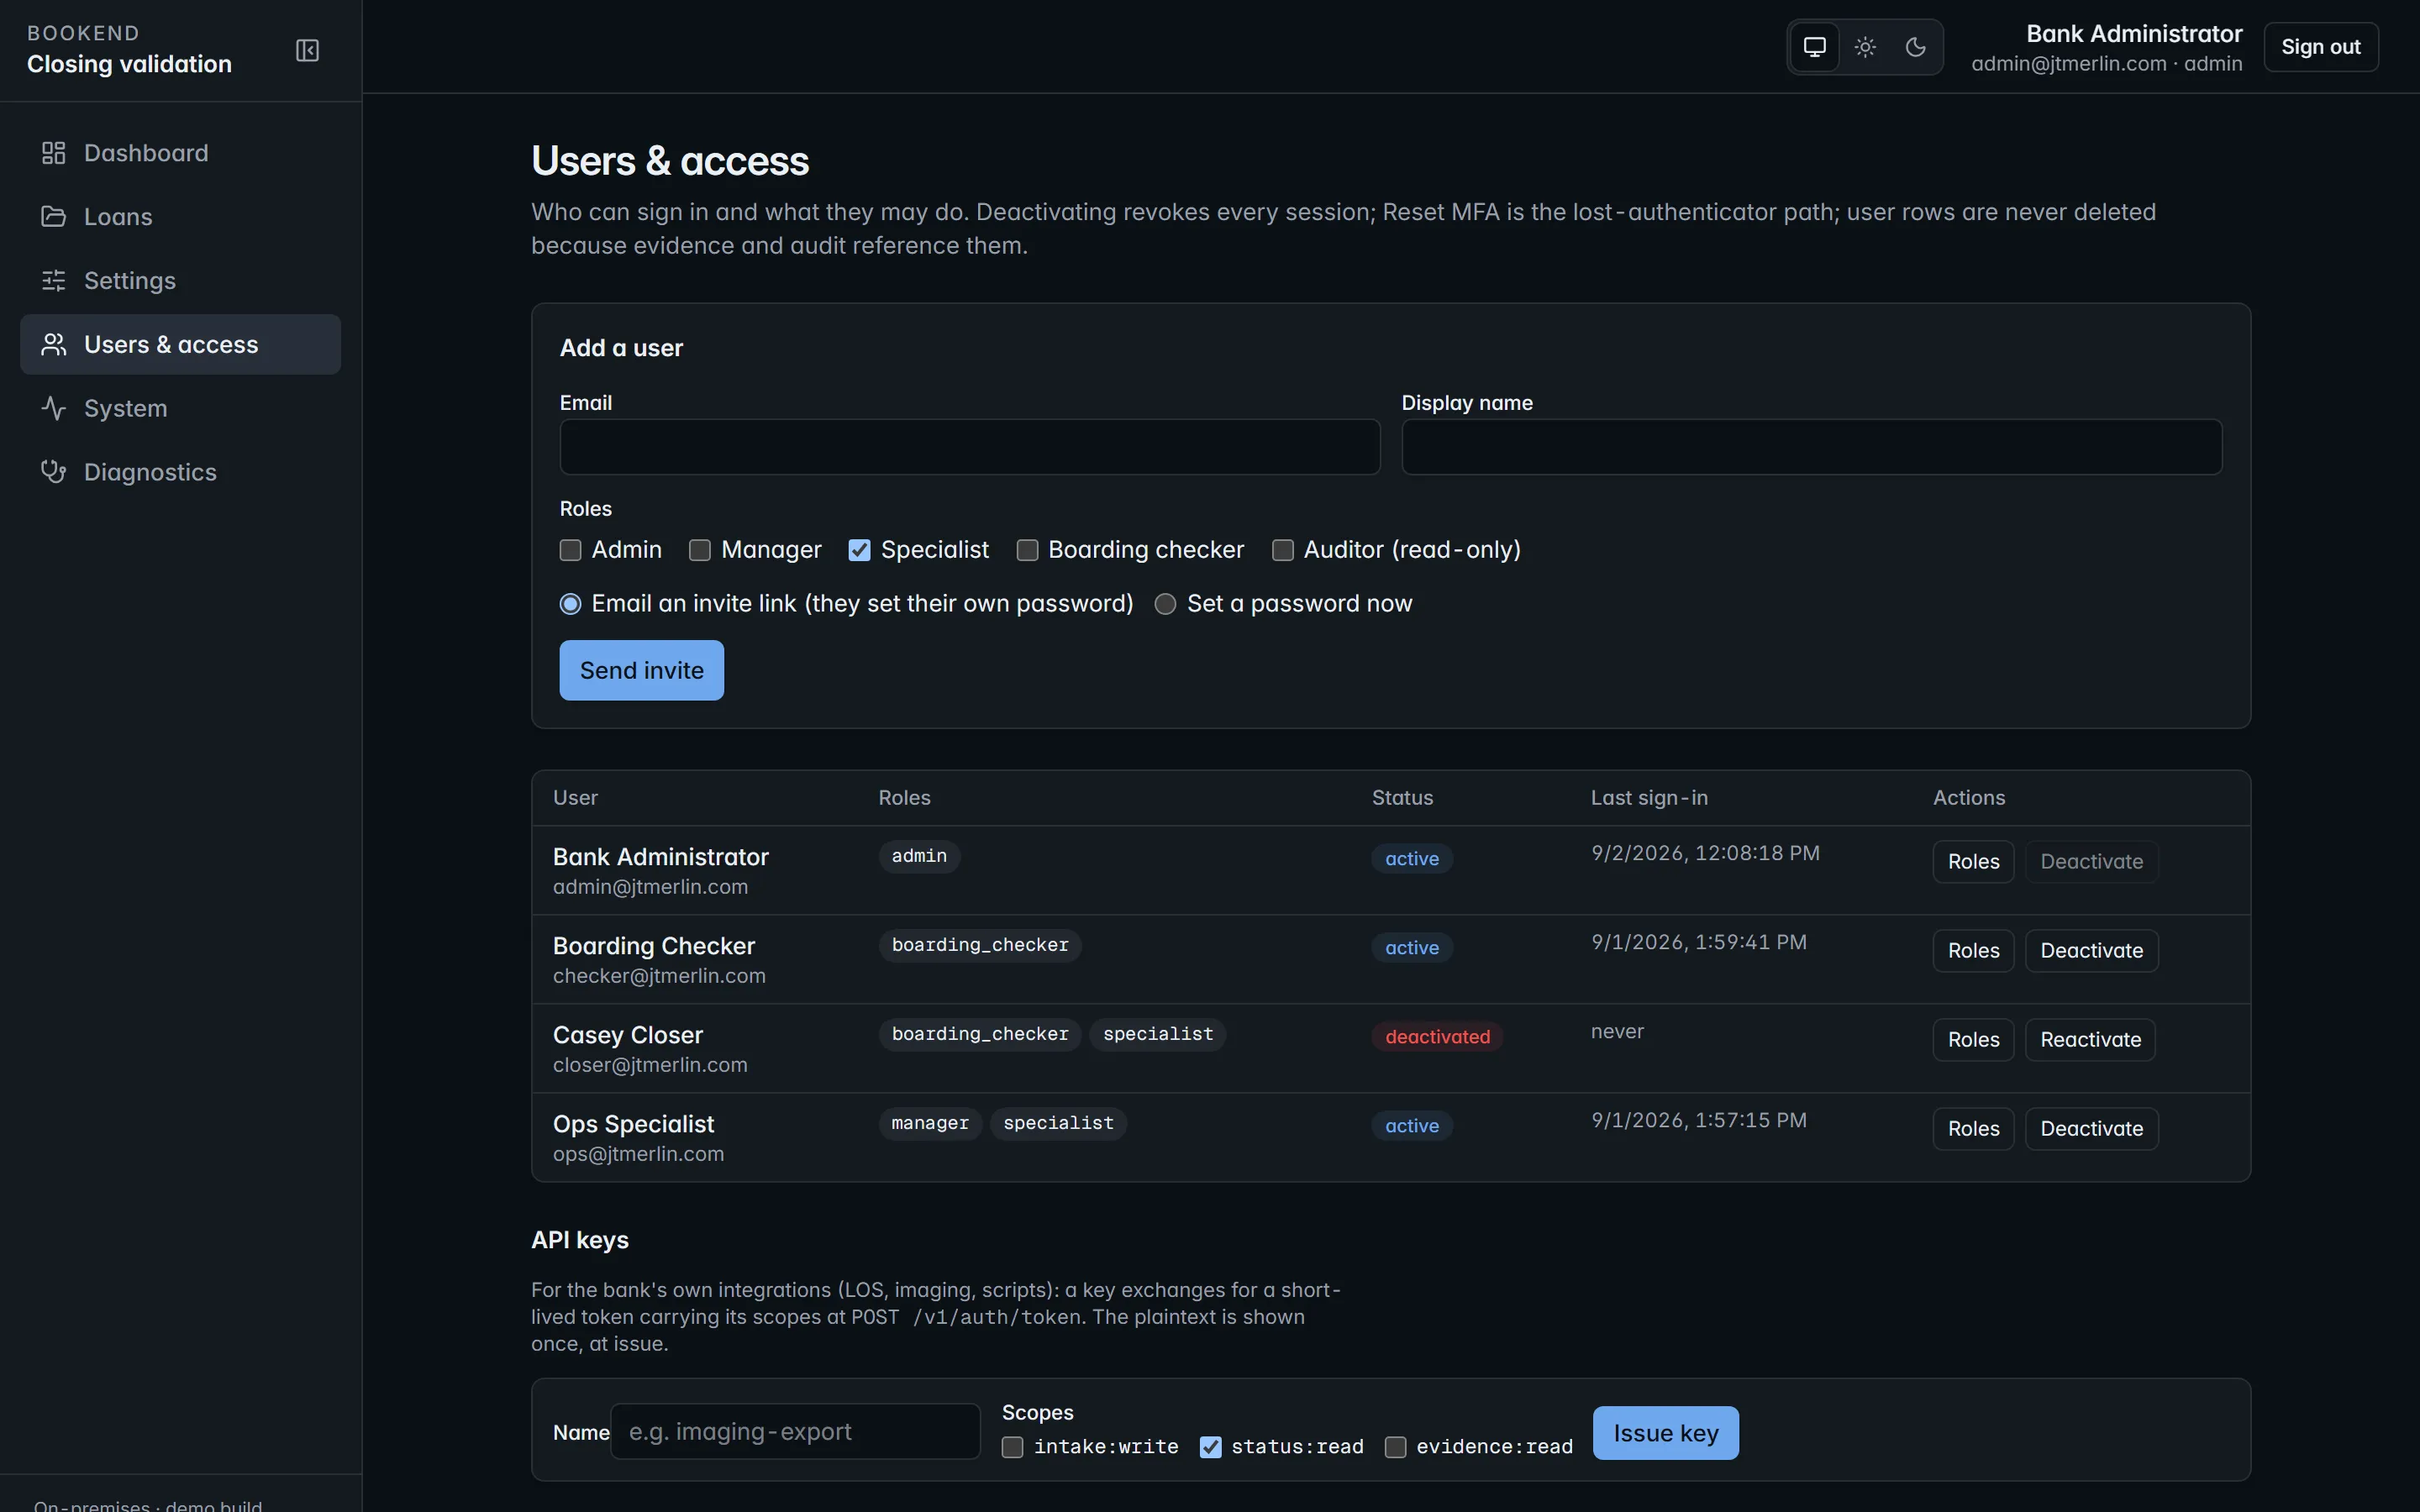Click the Bank Administrator name in header

tap(2134, 33)
